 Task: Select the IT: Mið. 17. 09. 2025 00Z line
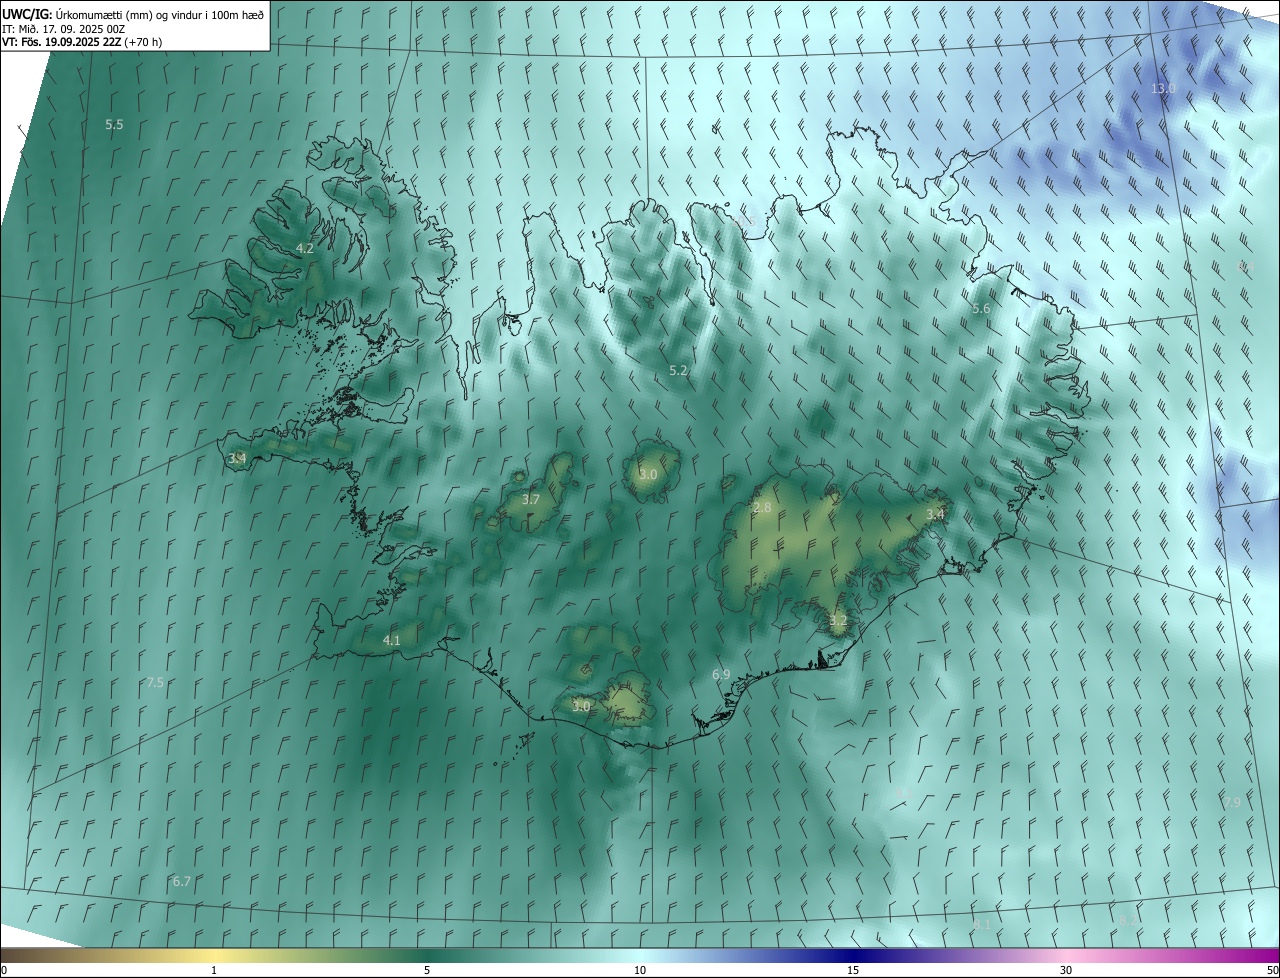point(63,29)
